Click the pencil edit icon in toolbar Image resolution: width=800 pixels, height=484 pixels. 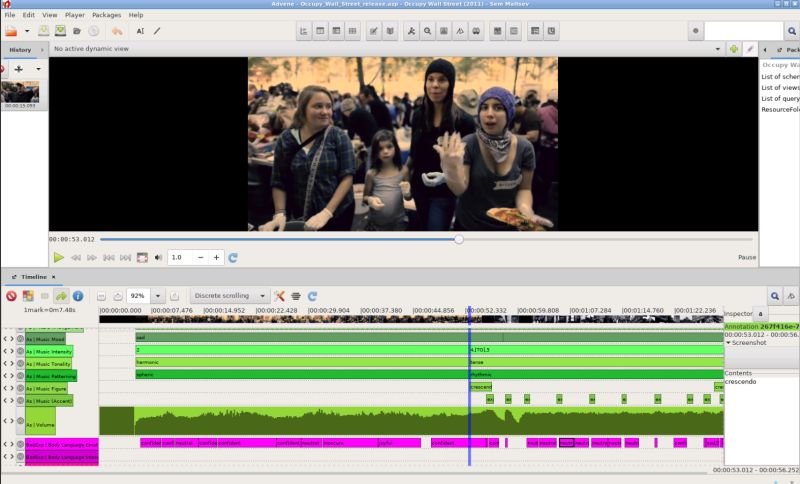(157, 31)
